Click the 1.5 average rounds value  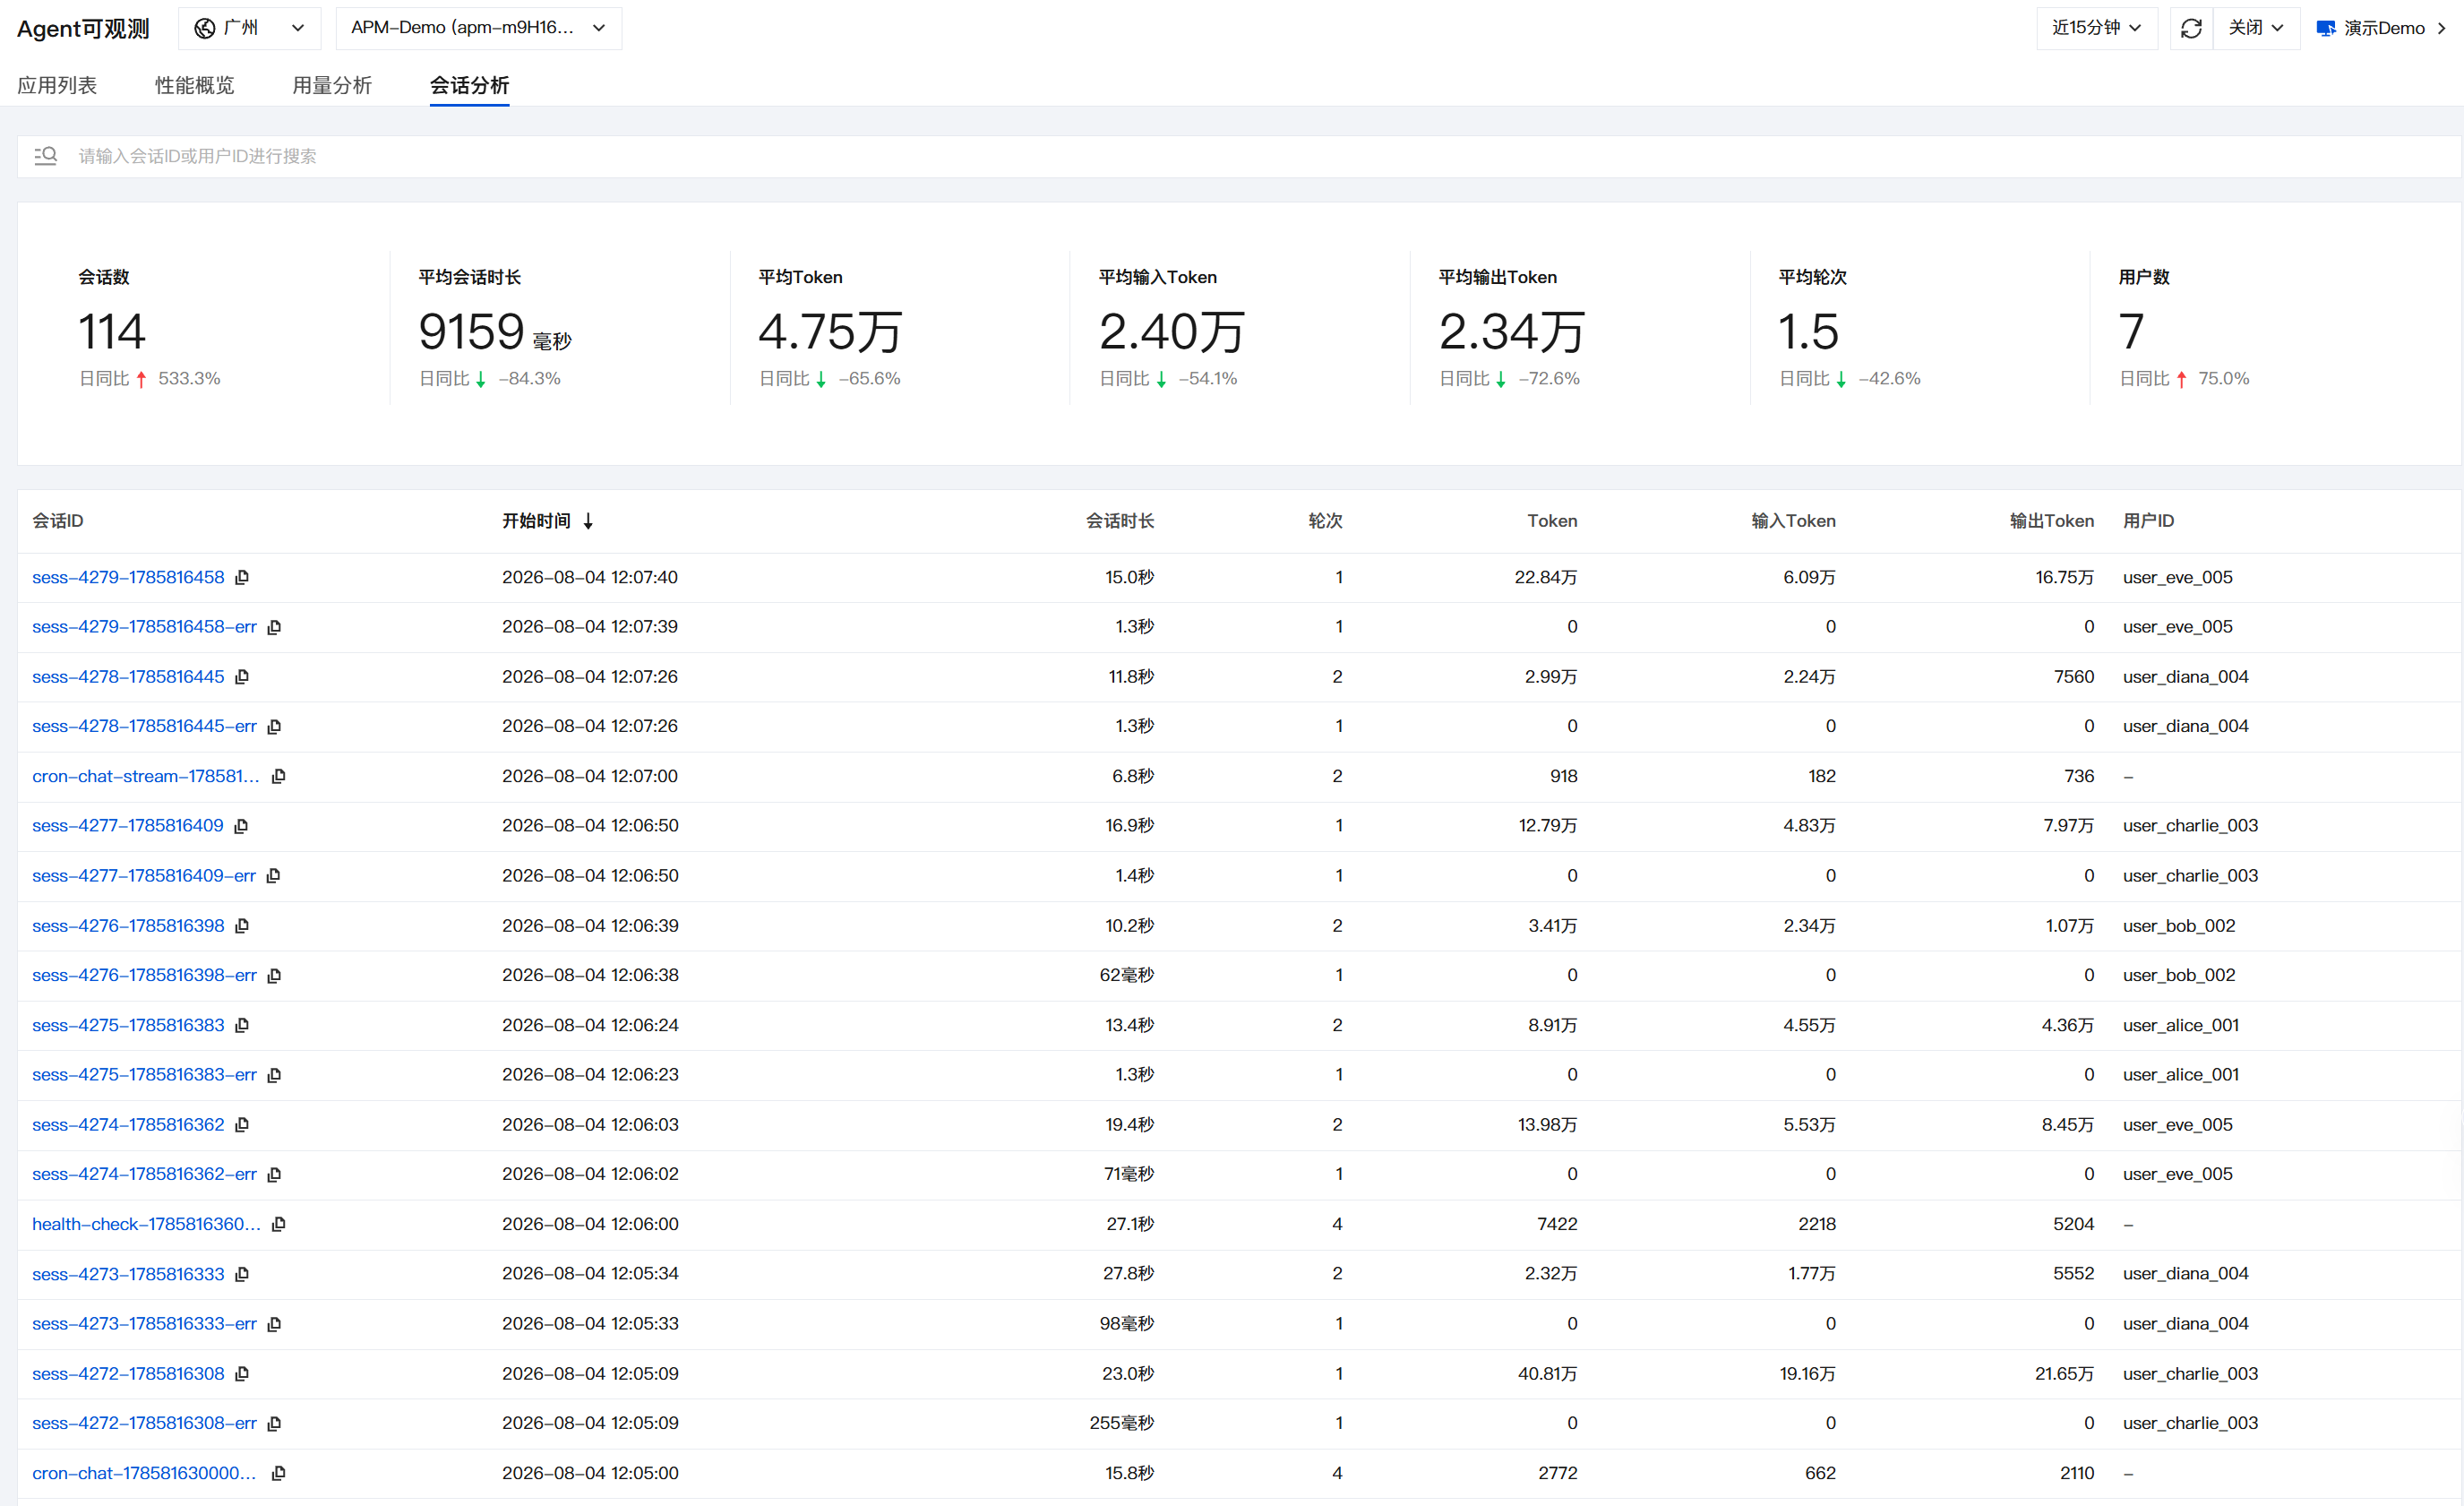point(1809,332)
